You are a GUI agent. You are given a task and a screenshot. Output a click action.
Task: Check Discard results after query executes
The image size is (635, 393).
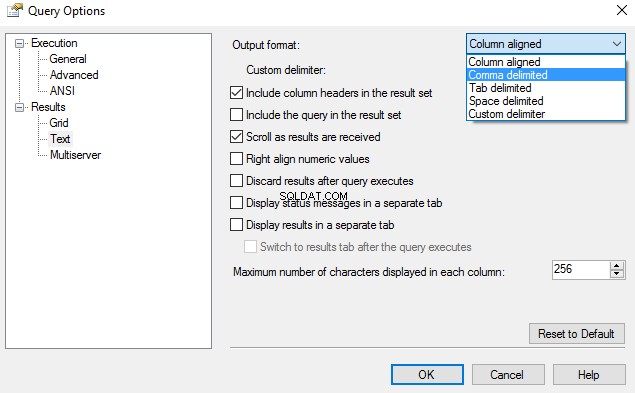pos(237,180)
